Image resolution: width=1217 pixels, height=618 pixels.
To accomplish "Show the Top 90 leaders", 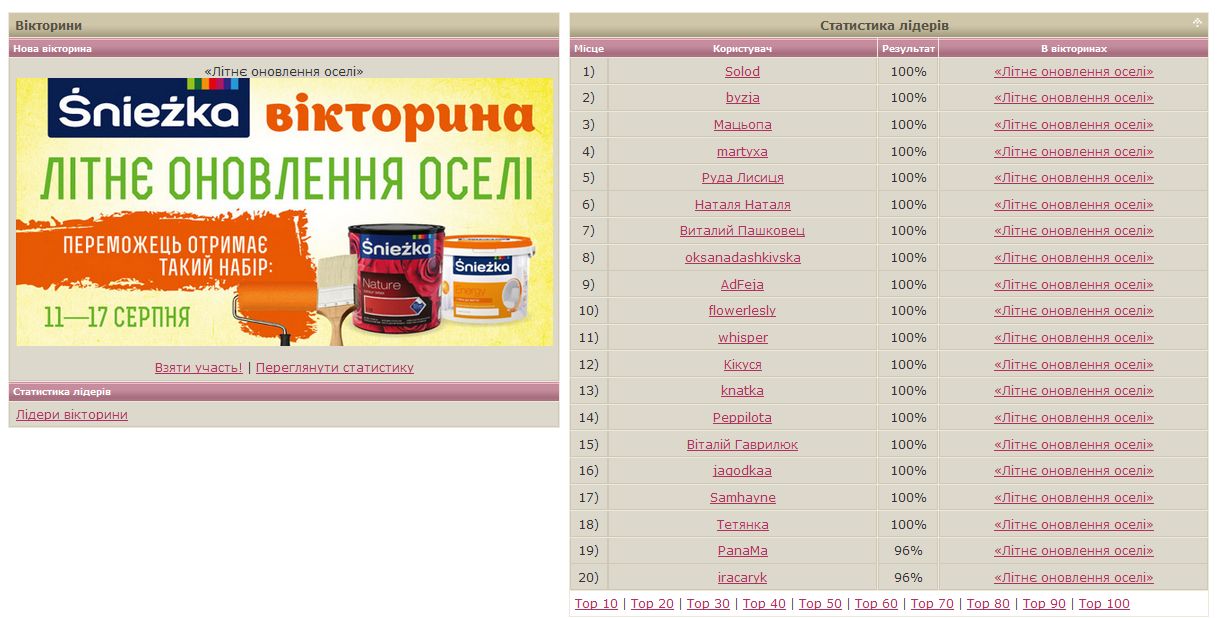I will [x=1044, y=603].
